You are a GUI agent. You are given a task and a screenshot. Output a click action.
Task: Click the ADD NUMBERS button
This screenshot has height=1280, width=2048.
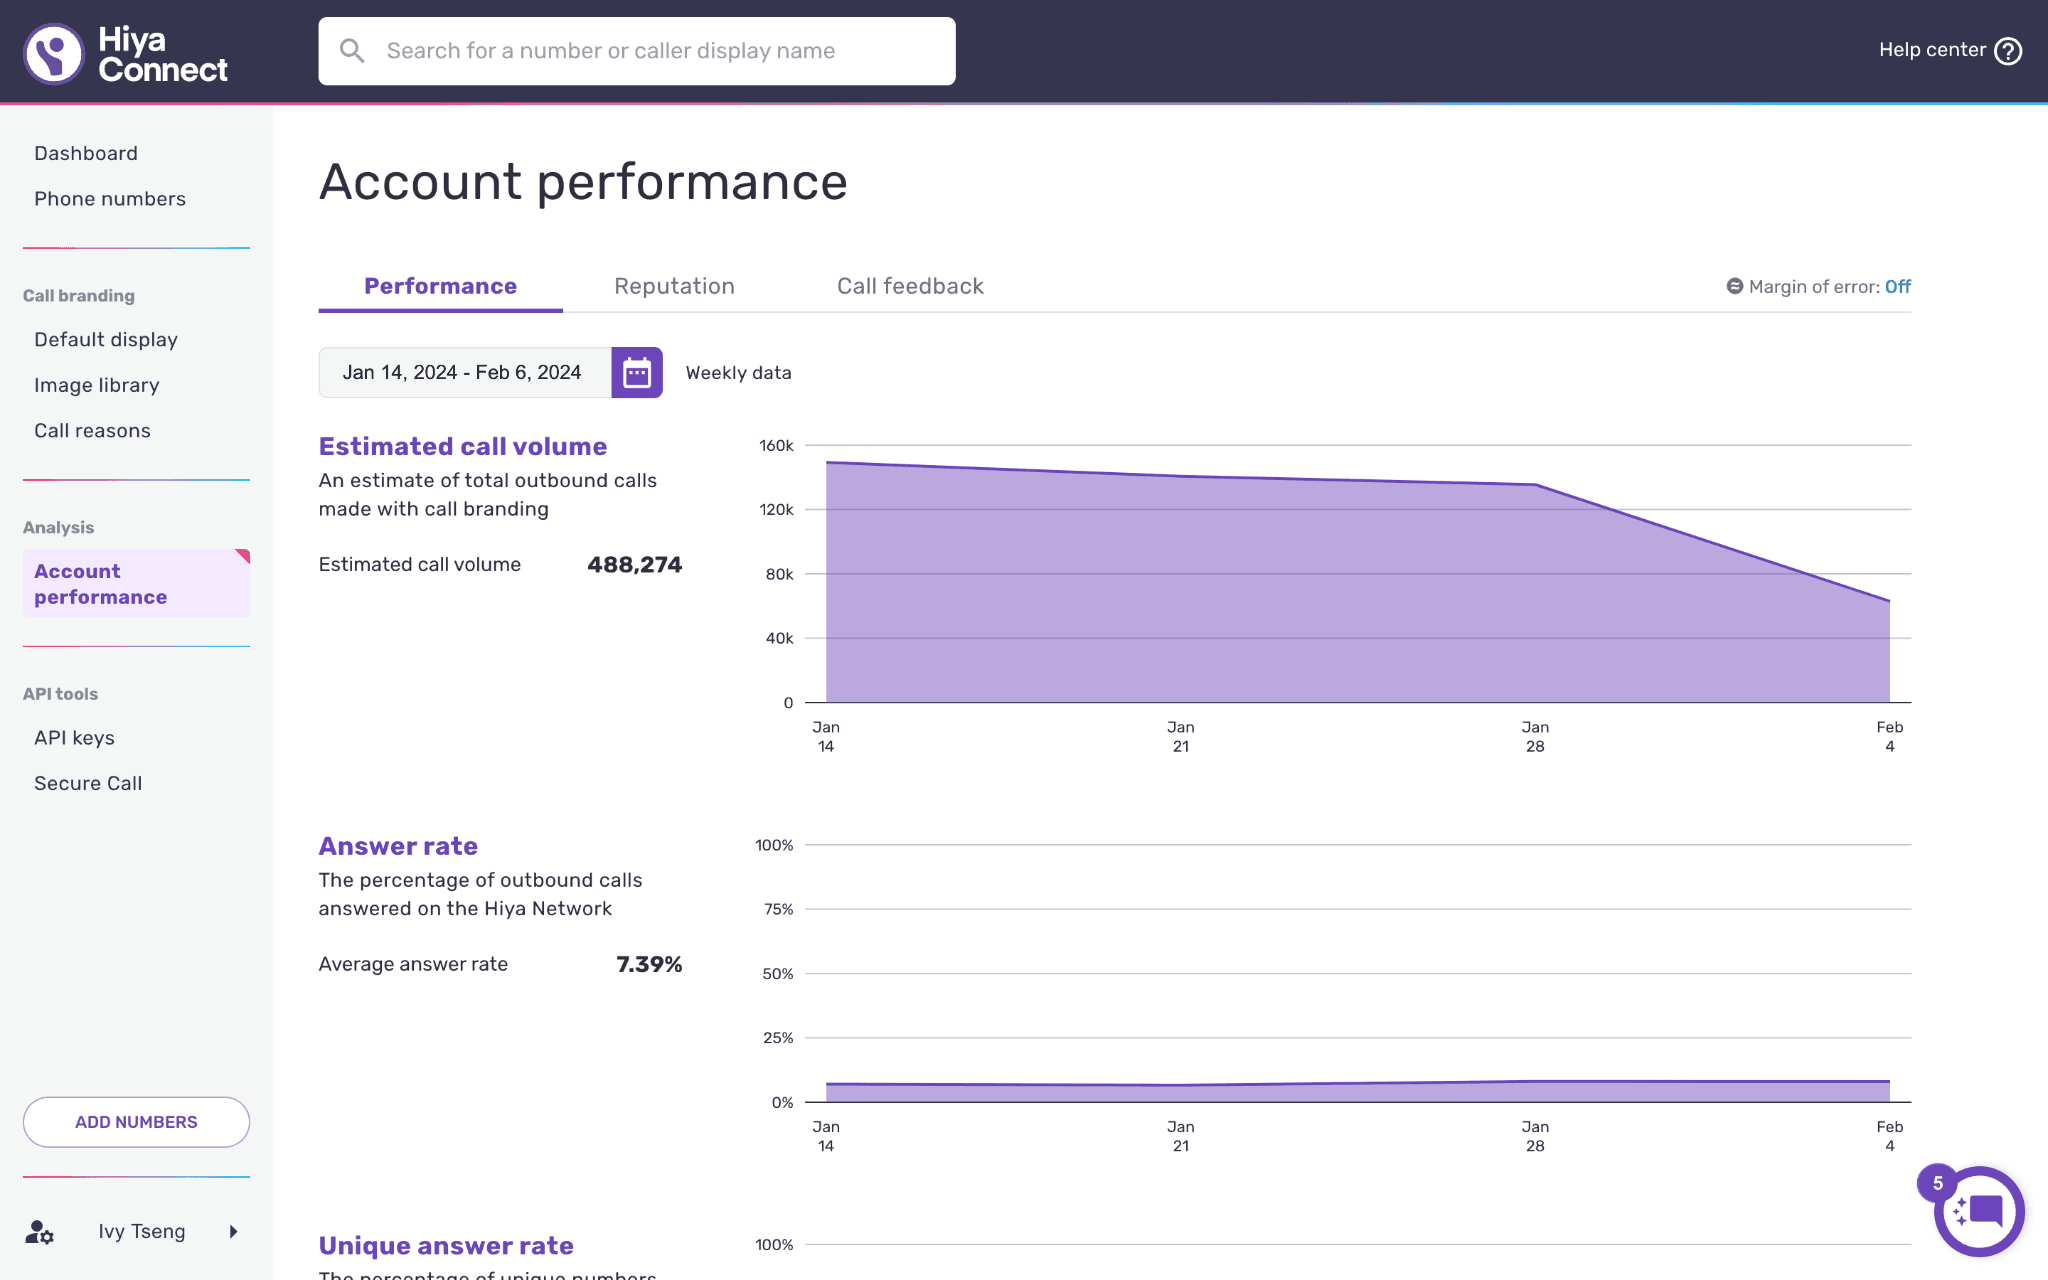pos(136,1122)
